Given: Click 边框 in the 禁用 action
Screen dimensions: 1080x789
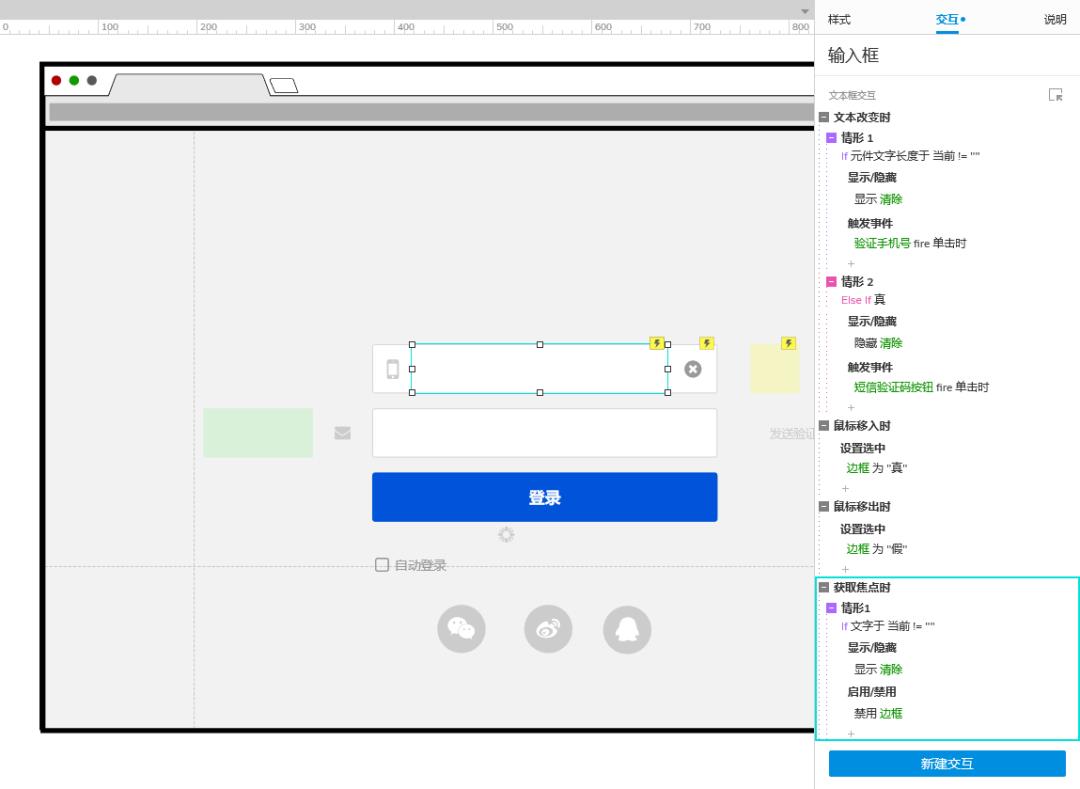Looking at the screenshot, I should tap(891, 713).
